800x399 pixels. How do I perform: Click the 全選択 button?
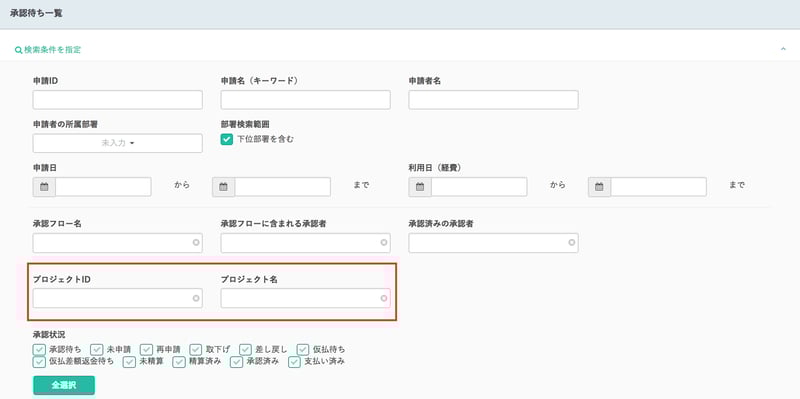tap(64, 385)
